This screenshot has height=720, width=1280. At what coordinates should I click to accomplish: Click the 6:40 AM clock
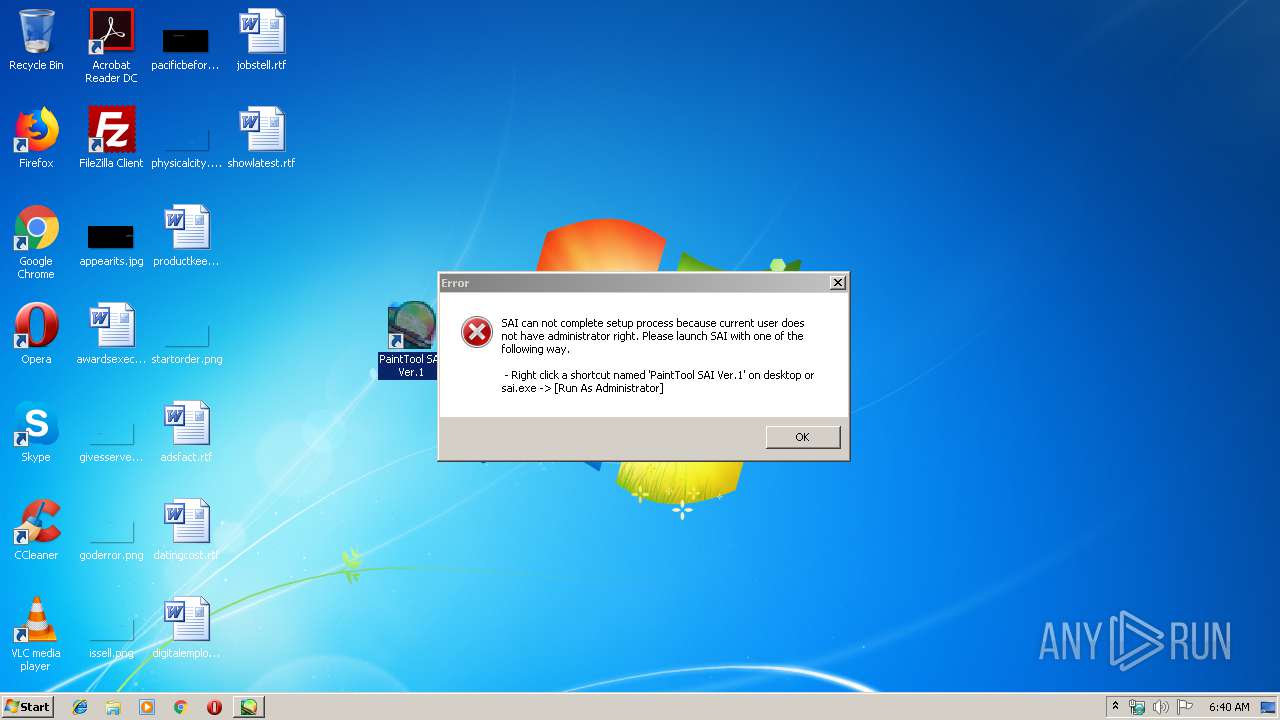click(x=1229, y=707)
